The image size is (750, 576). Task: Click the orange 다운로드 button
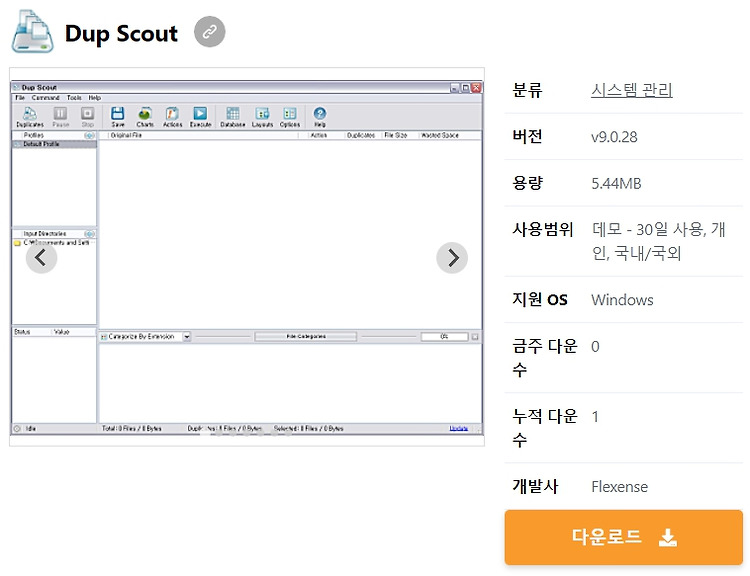coord(624,537)
